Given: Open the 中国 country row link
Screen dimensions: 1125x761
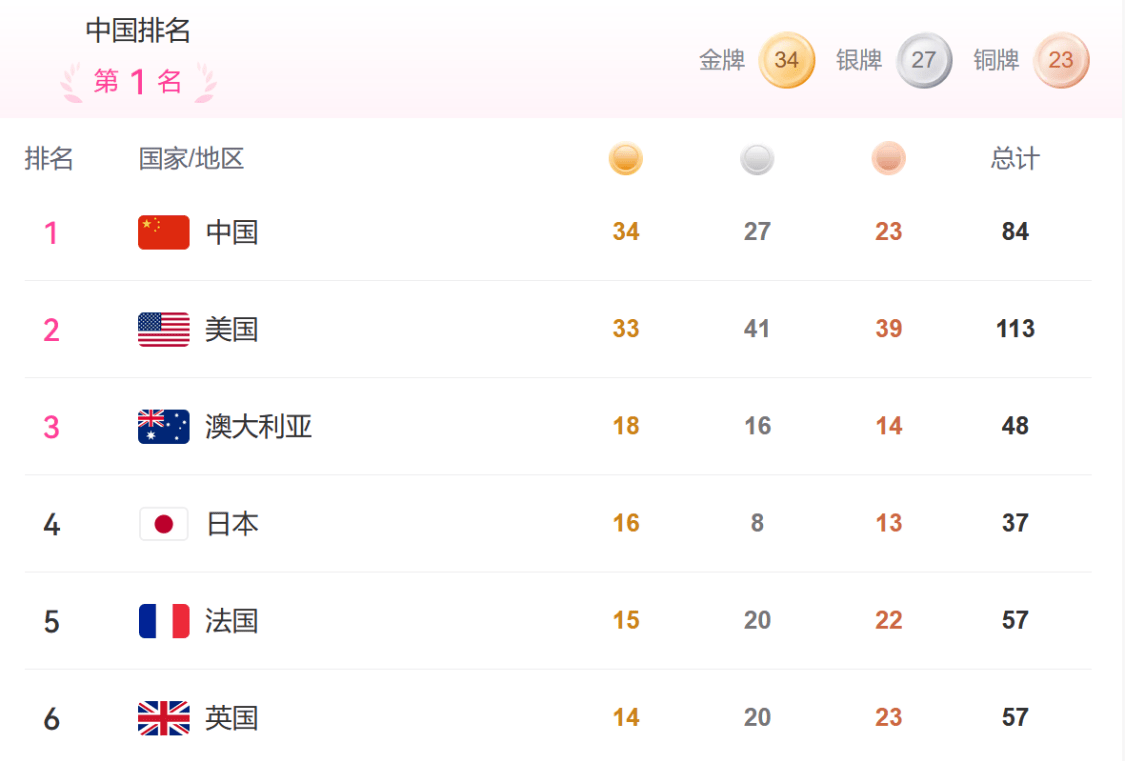Looking at the screenshot, I should click(232, 232).
